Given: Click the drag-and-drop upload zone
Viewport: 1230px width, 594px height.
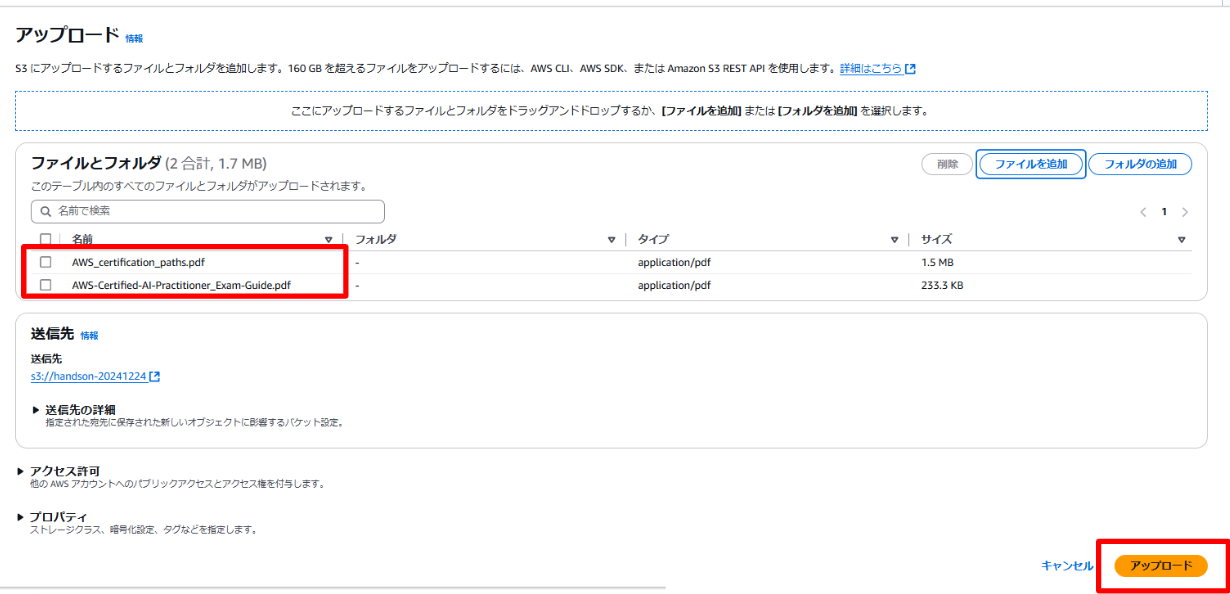Looking at the screenshot, I should pos(611,111).
